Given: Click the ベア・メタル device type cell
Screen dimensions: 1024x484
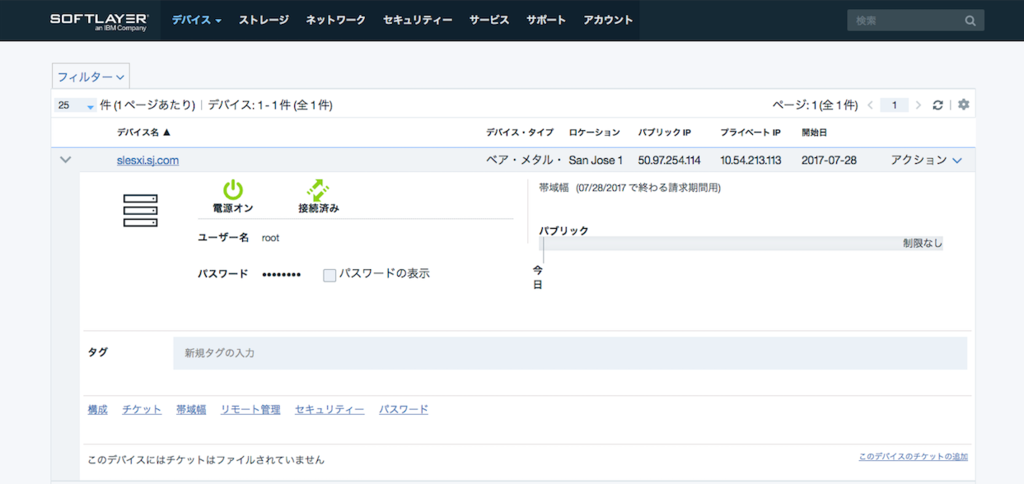Looking at the screenshot, I should pyautogui.click(x=524, y=160).
